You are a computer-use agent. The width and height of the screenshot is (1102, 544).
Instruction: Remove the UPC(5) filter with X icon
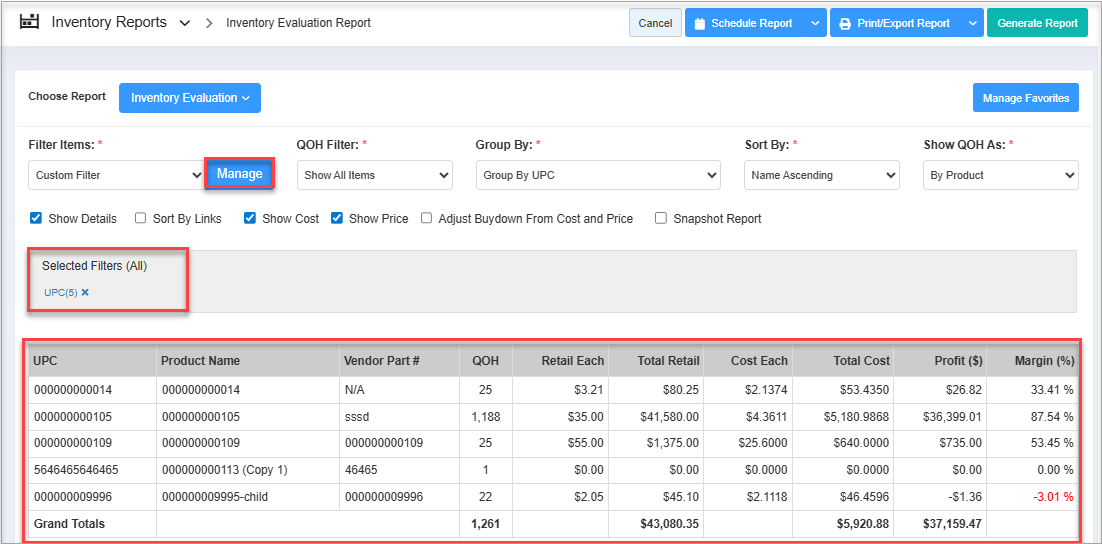click(x=85, y=292)
